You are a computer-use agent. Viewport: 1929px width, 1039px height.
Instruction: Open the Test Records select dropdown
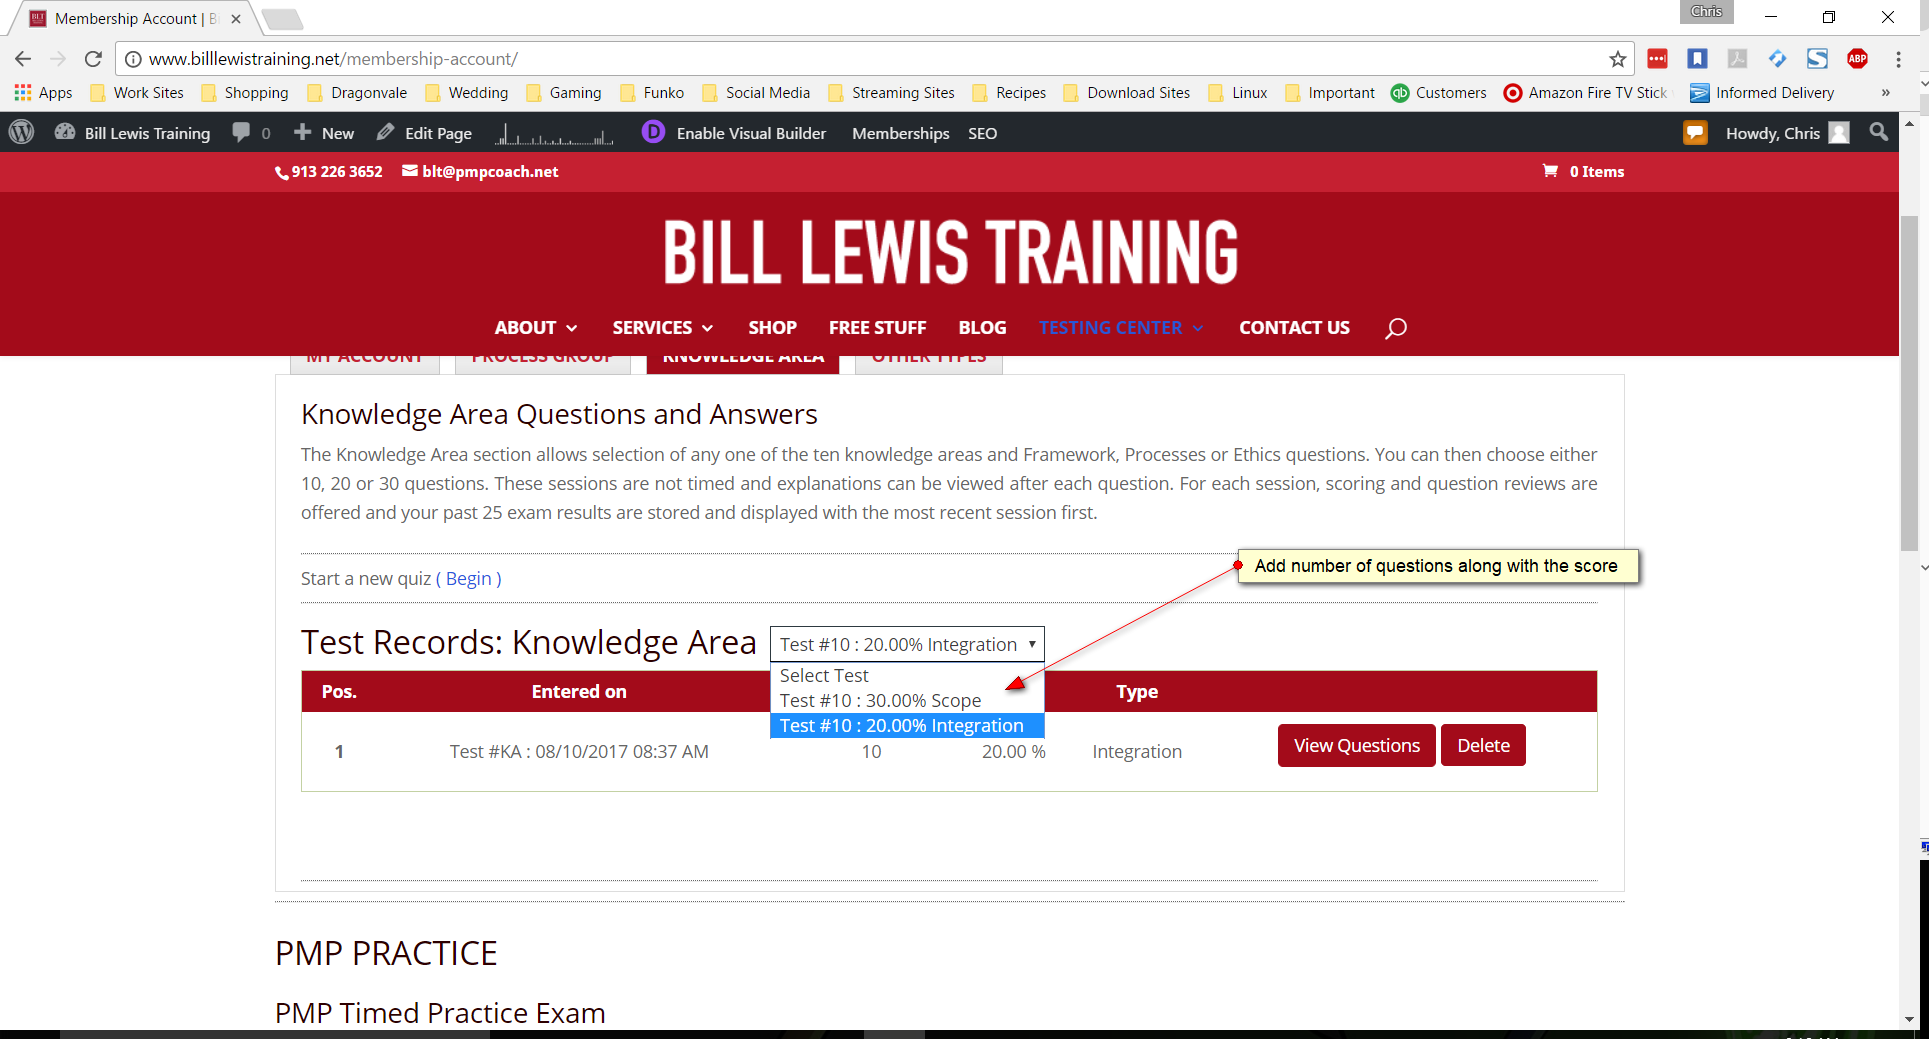click(907, 644)
